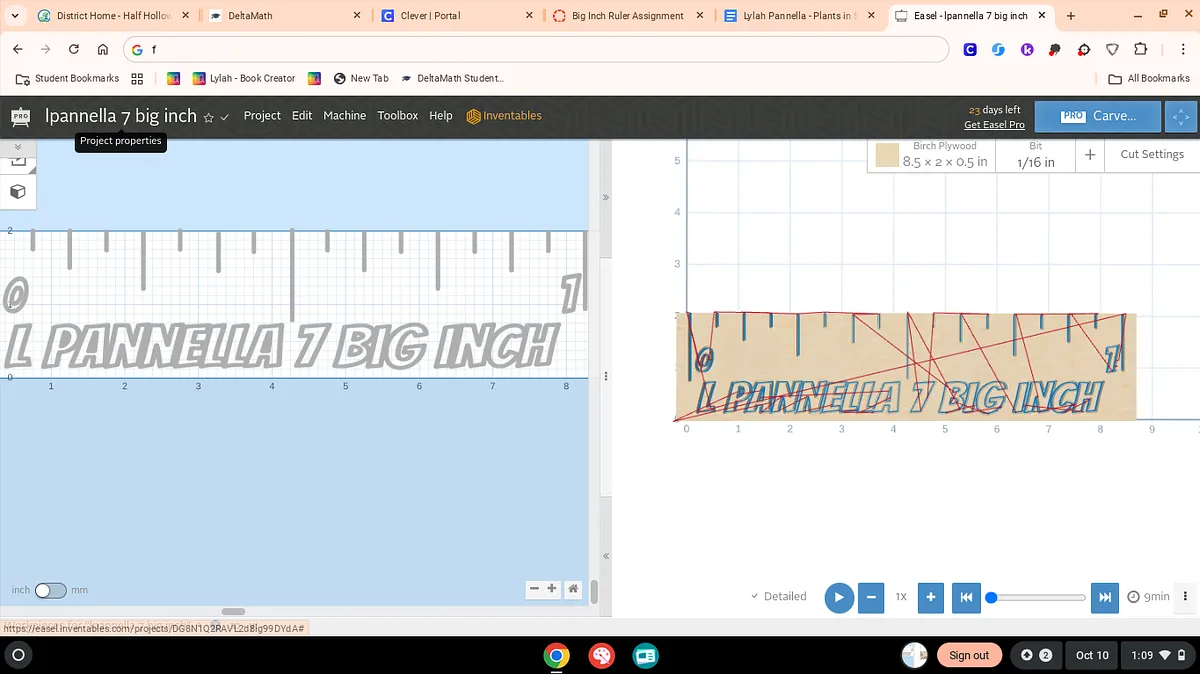
Task: Switch to Lylah Pannella Plants tab
Action: point(798,16)
